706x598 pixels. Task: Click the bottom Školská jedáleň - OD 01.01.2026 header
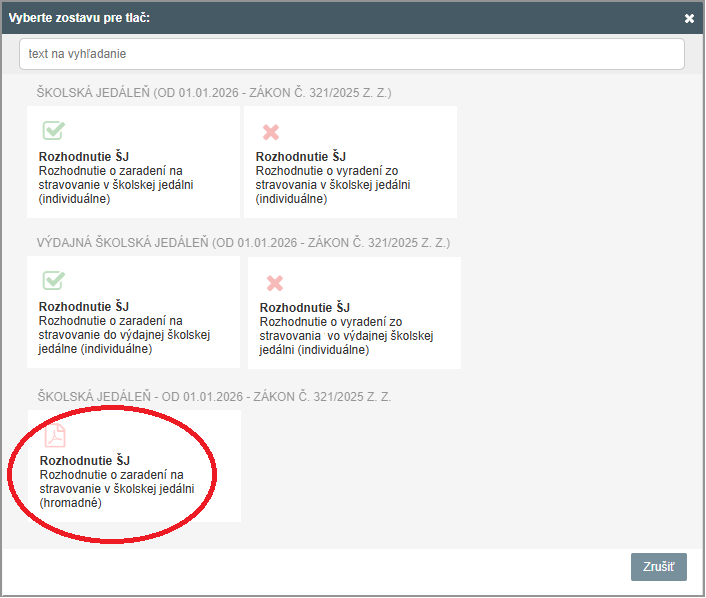(x=214, y=397)
